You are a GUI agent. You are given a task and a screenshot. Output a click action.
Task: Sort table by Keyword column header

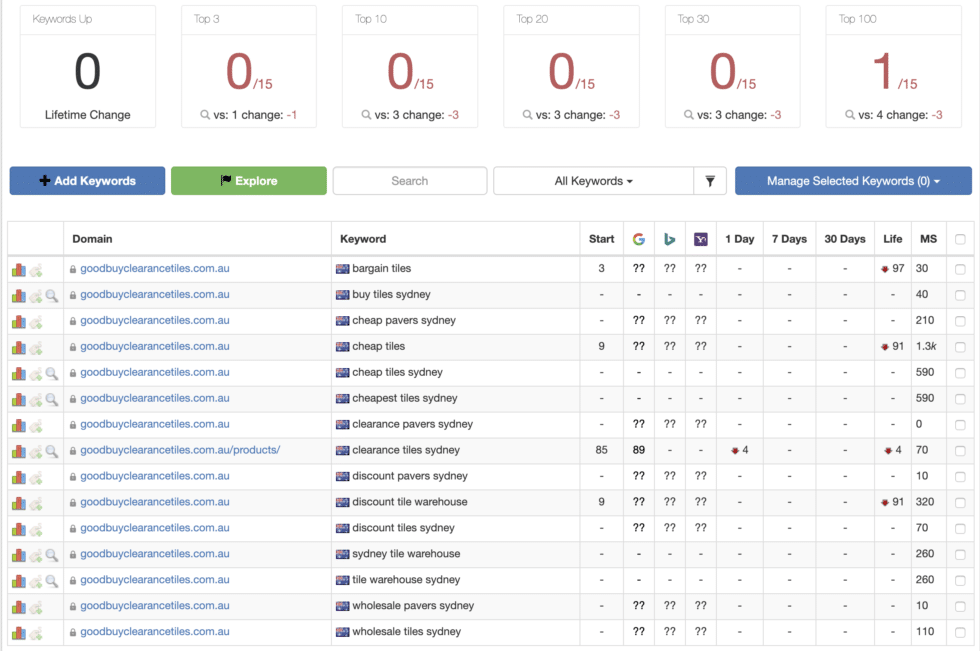pyautogui.click(x=363, y=239)
